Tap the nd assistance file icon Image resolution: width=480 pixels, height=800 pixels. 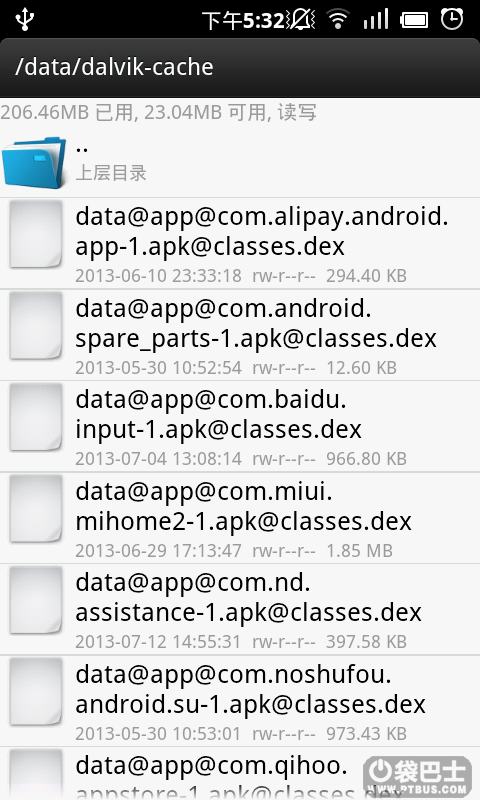point(36,599)
